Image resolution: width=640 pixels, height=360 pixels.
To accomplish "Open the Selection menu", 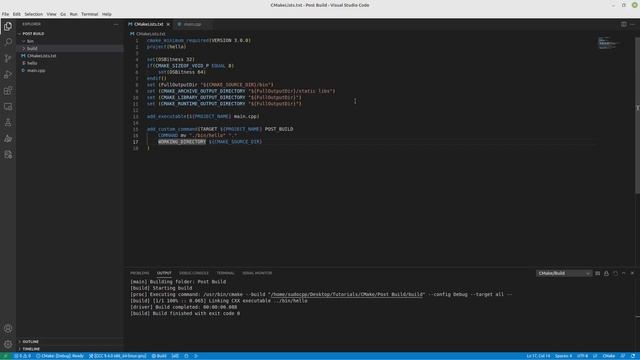I will (33, 14).
